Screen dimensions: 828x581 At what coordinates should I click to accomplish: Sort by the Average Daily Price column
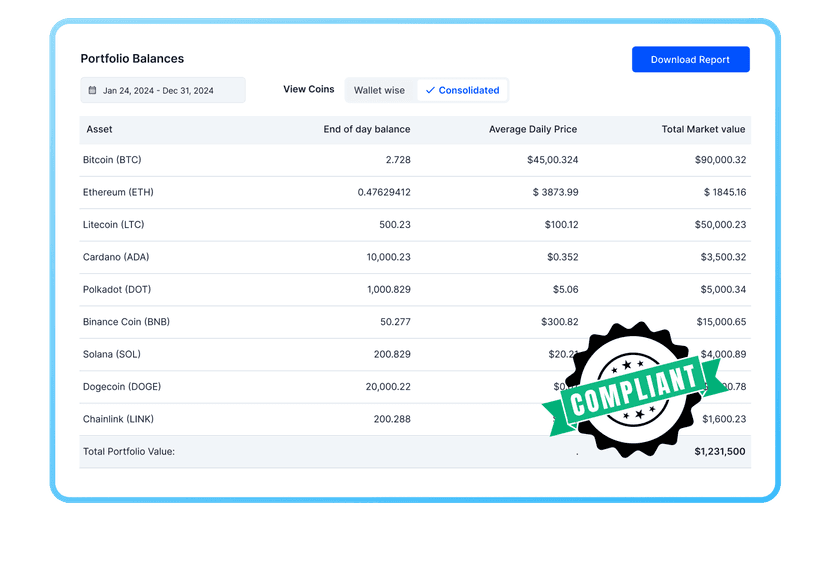click(533, 129)
